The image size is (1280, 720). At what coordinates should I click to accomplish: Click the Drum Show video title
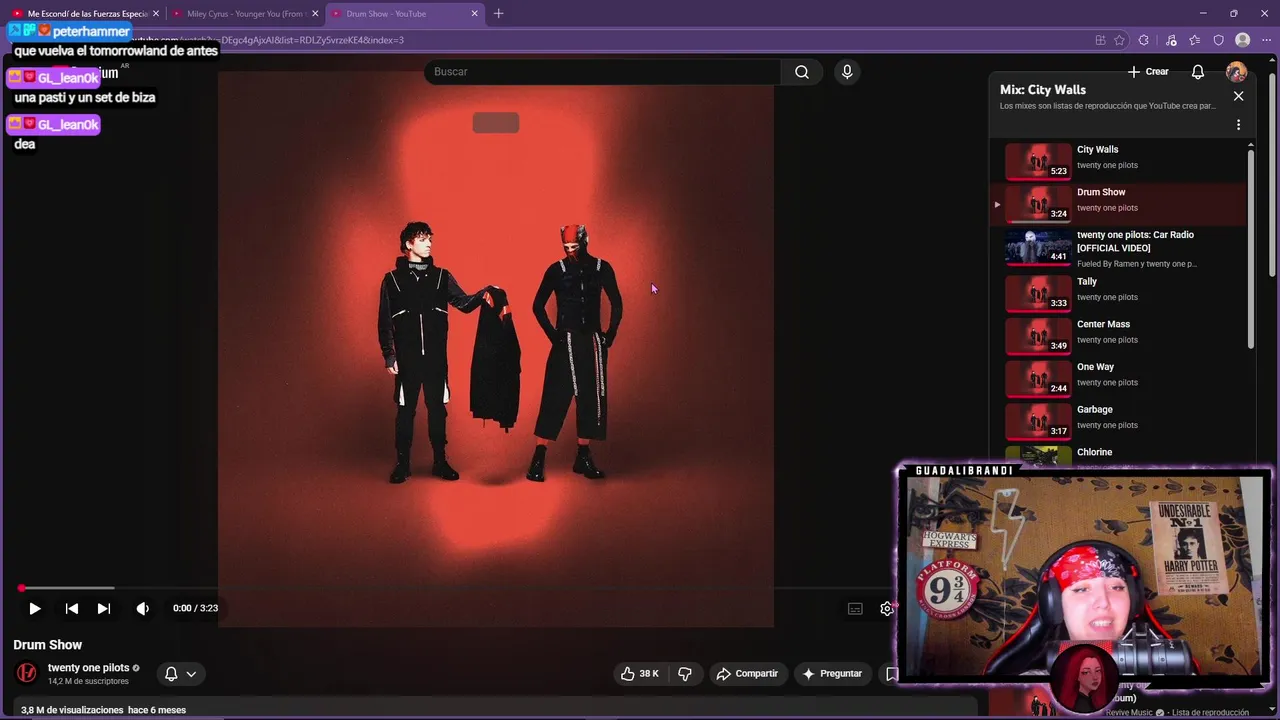(x=47, y=645)
